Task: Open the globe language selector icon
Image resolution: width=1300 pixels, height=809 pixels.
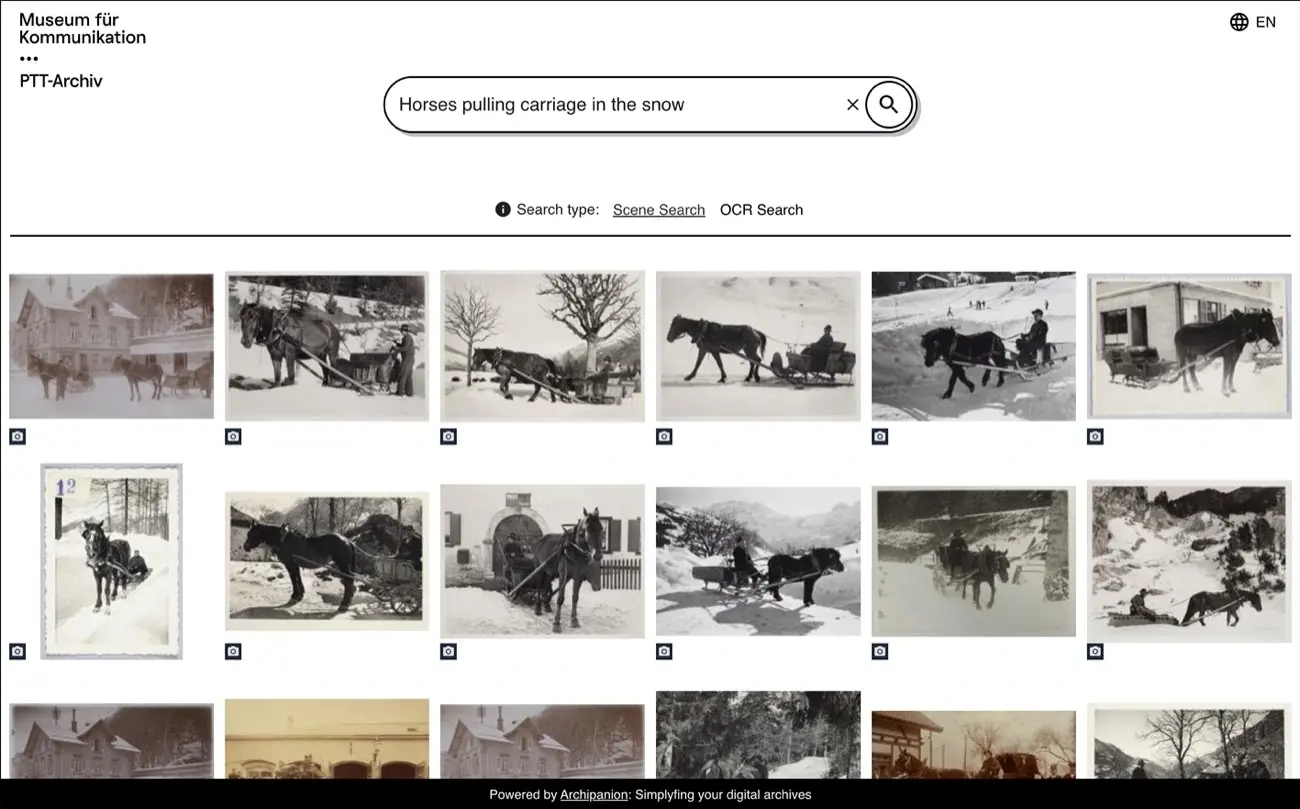Action: [1239, 22]
